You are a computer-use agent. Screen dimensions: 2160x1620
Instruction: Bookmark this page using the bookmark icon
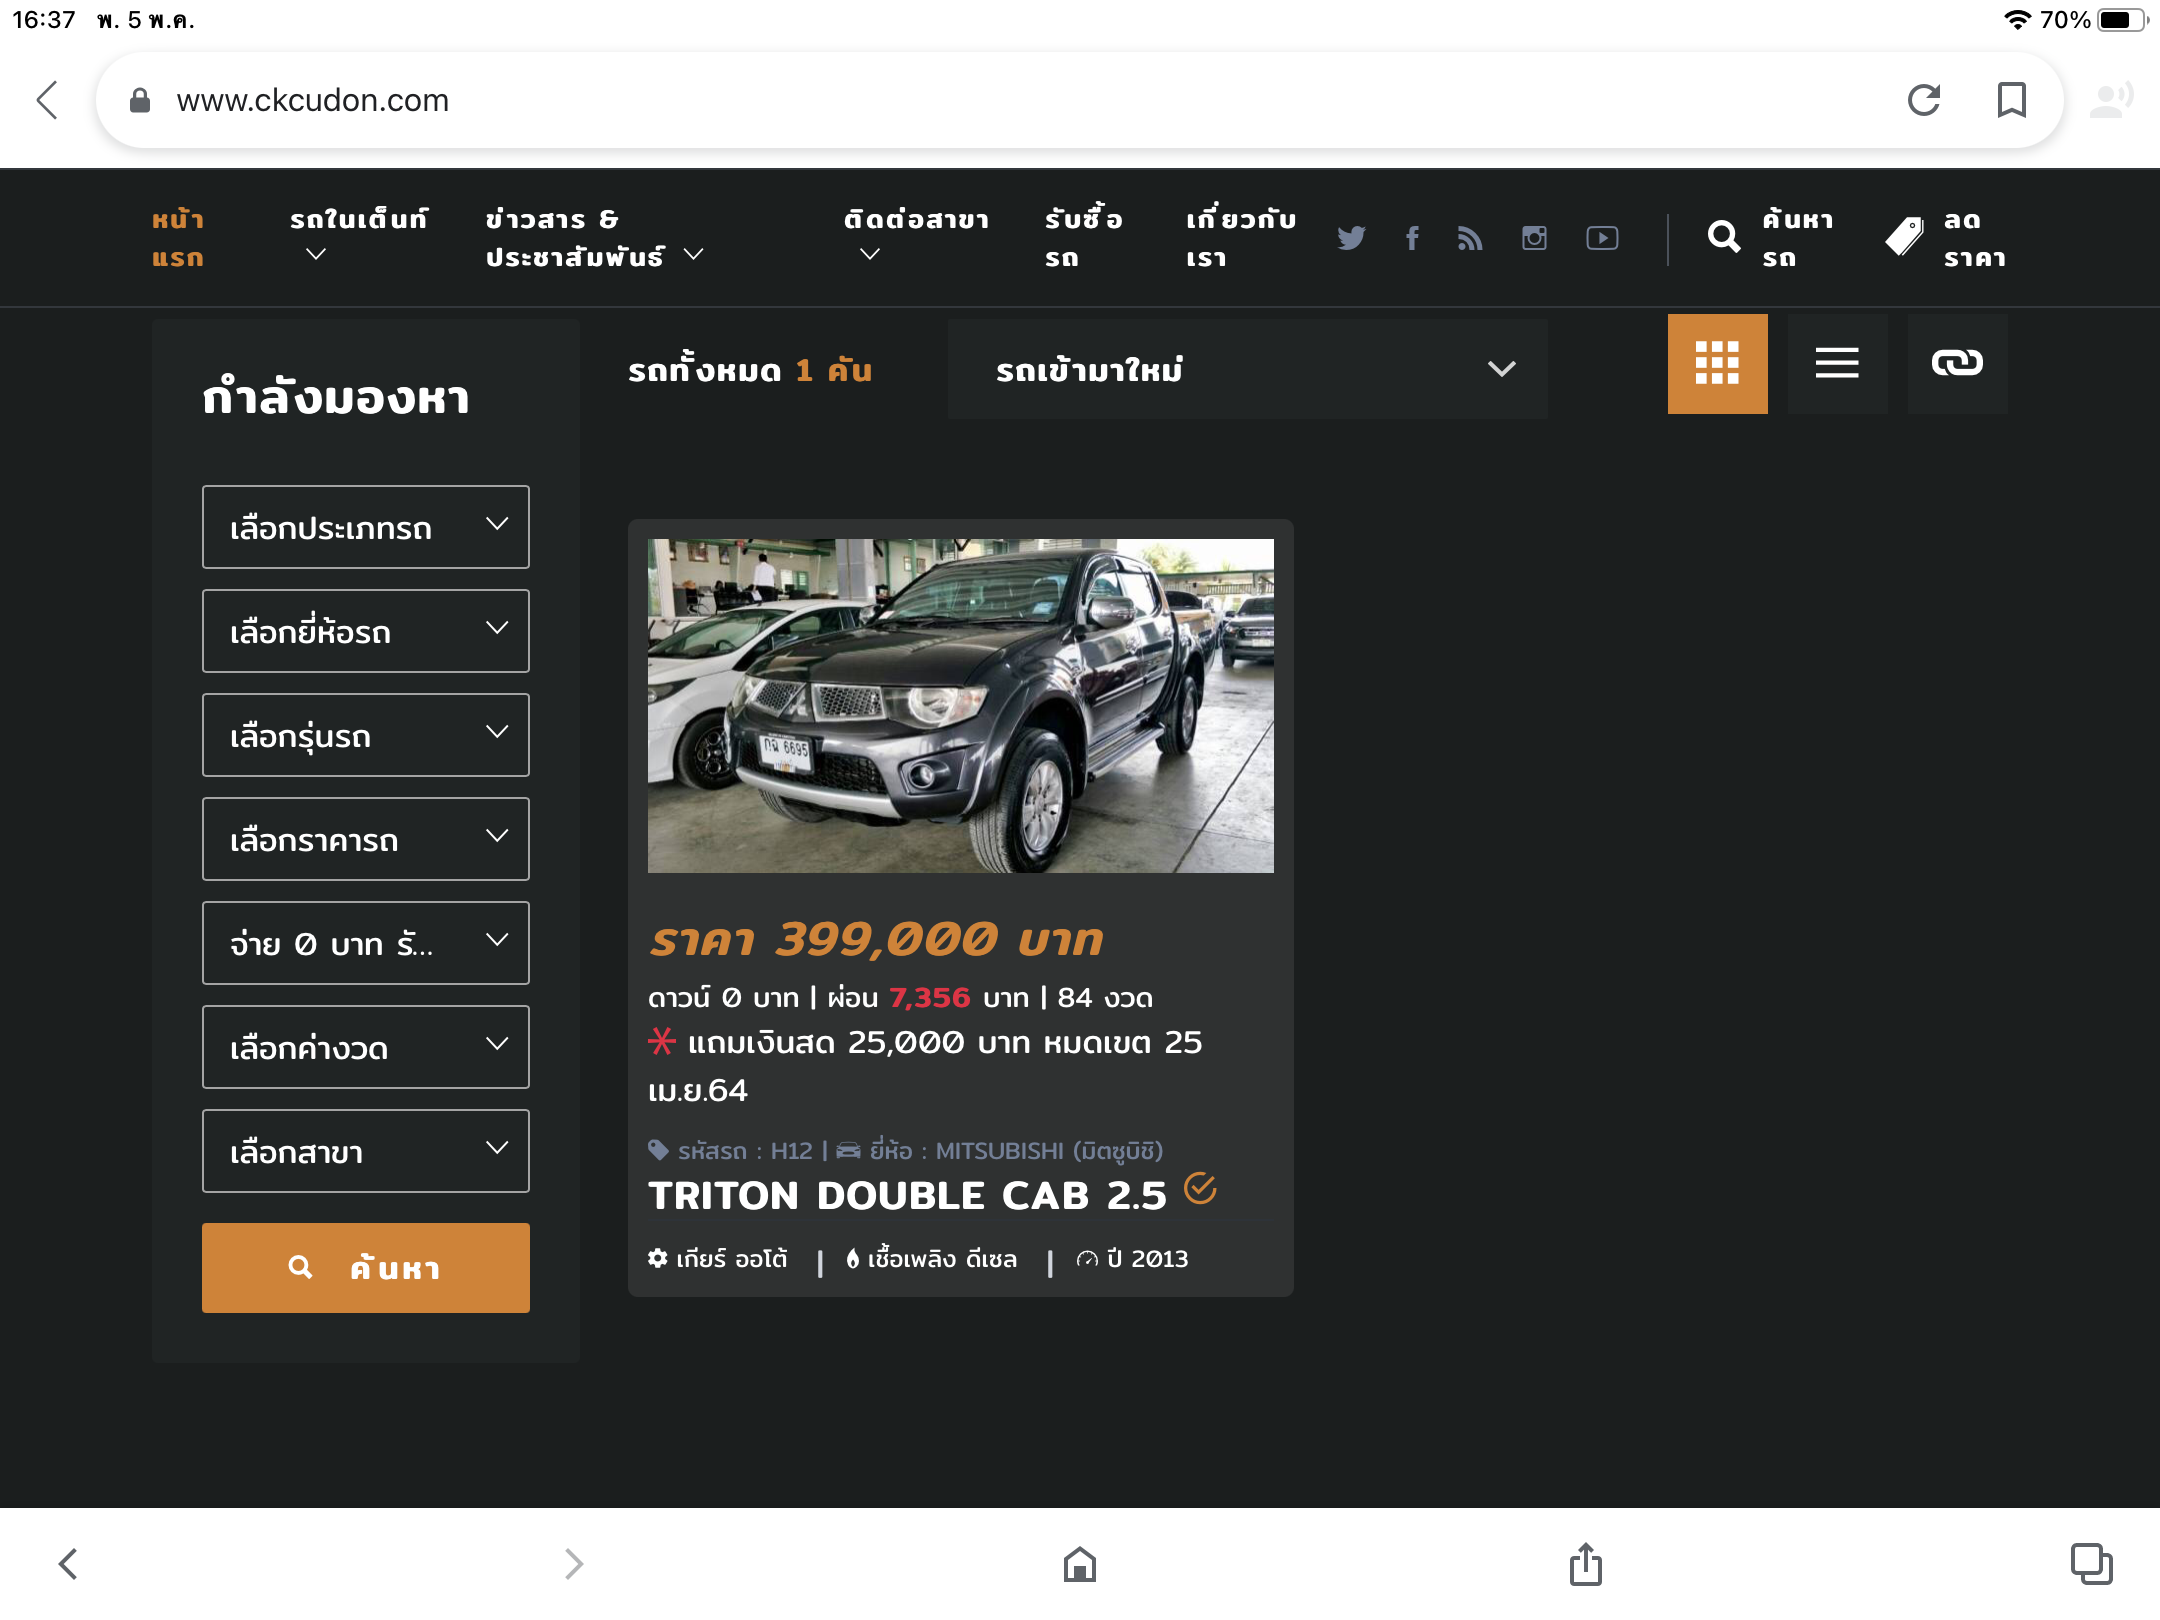[2011, 100]
